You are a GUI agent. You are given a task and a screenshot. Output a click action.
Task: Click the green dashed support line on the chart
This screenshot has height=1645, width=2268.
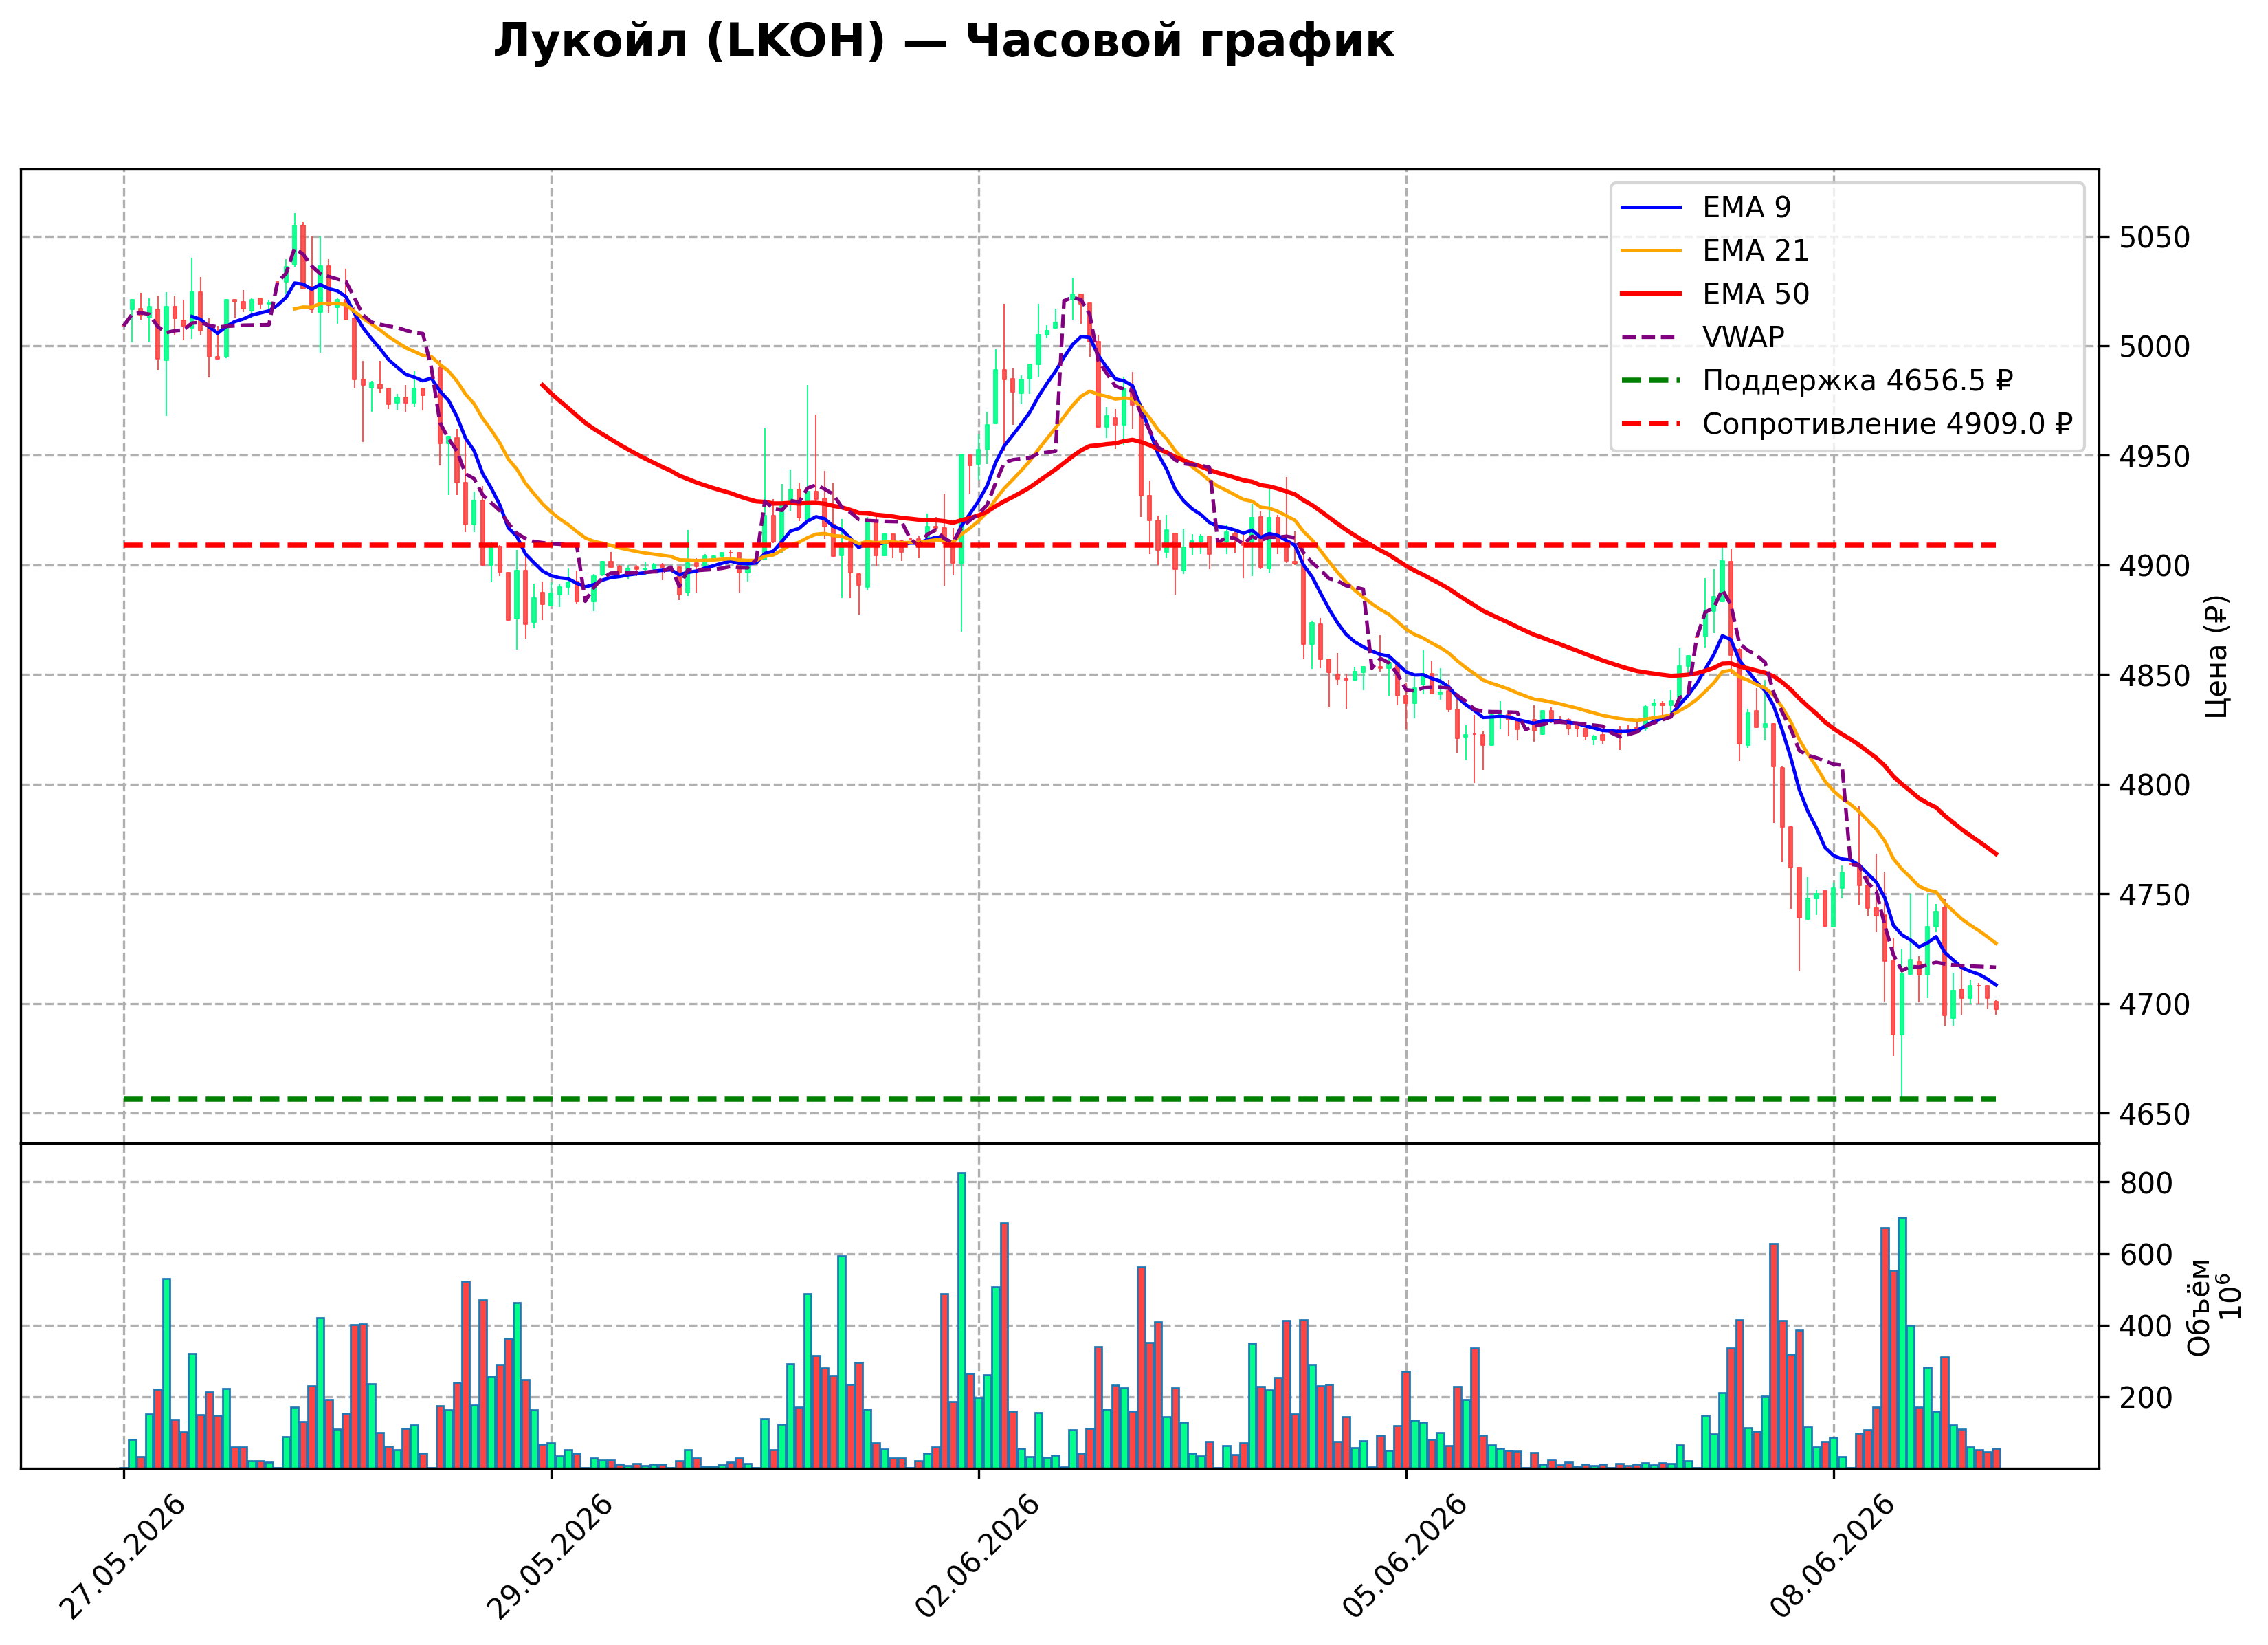click(x=1060, y=1099)
